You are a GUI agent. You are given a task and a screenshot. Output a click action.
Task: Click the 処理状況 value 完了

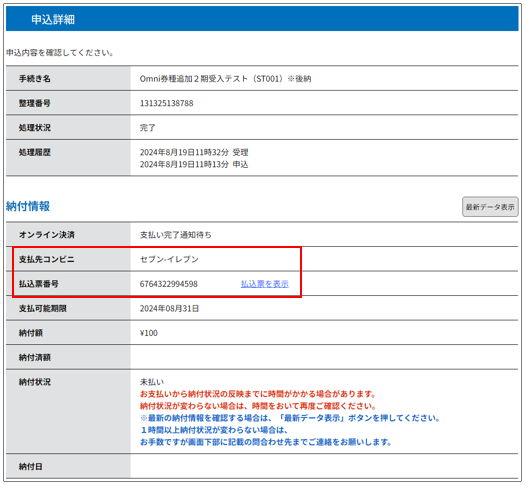148,127
